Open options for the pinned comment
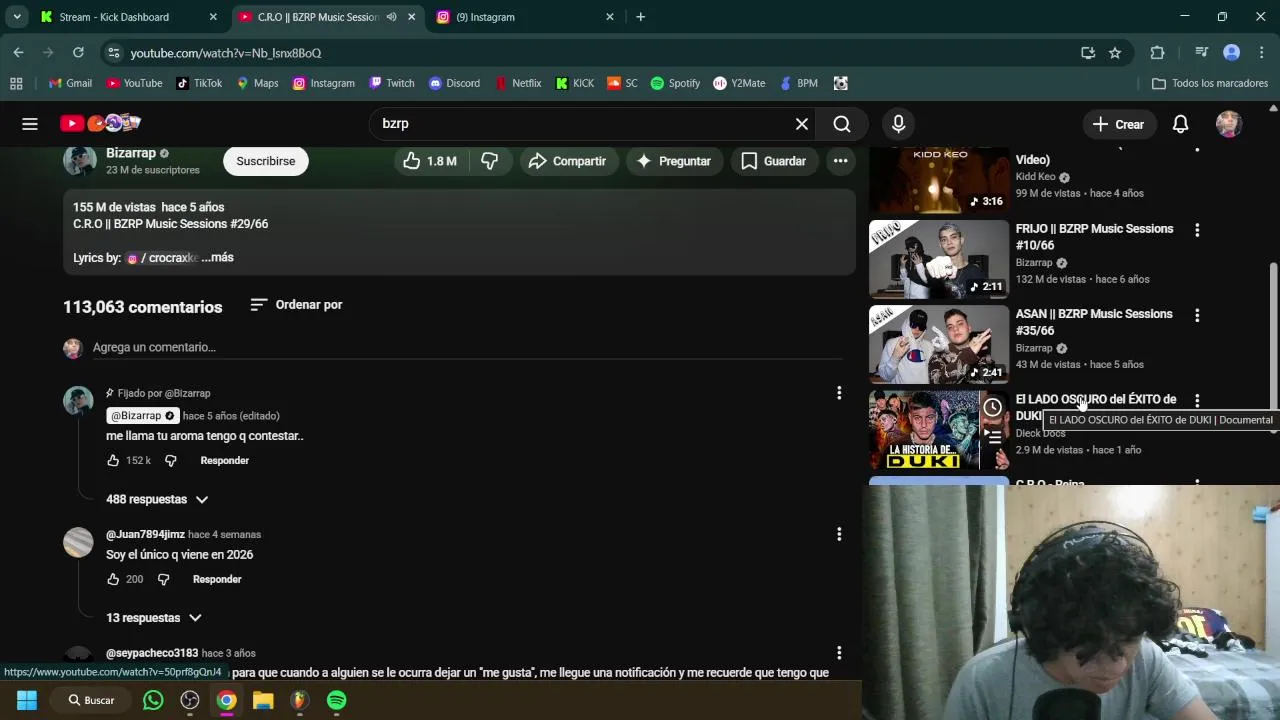Image resolution: width=1280 pixels, height=720 pixels. pyautogui.click(x=839, y=393)
